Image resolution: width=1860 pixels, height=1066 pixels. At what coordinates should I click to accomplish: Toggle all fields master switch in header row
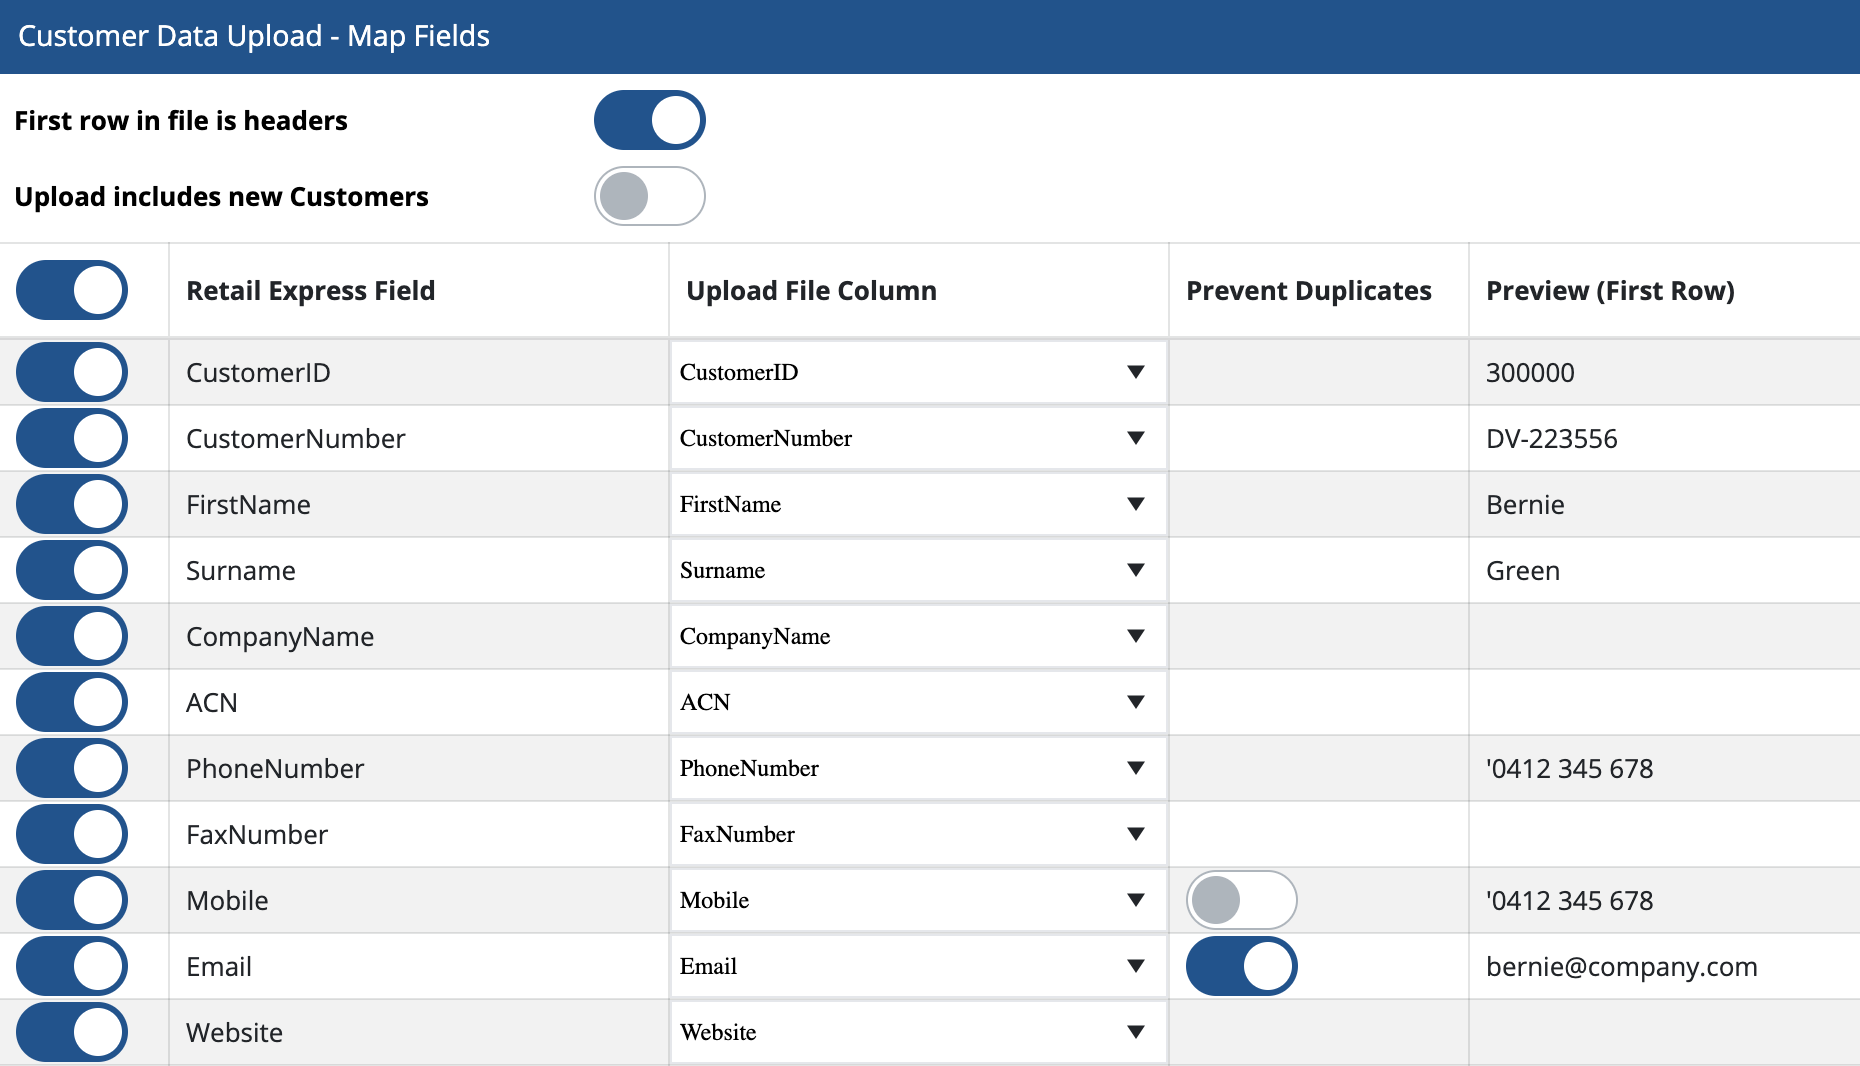pyautogui.click(x=72, y=290)
